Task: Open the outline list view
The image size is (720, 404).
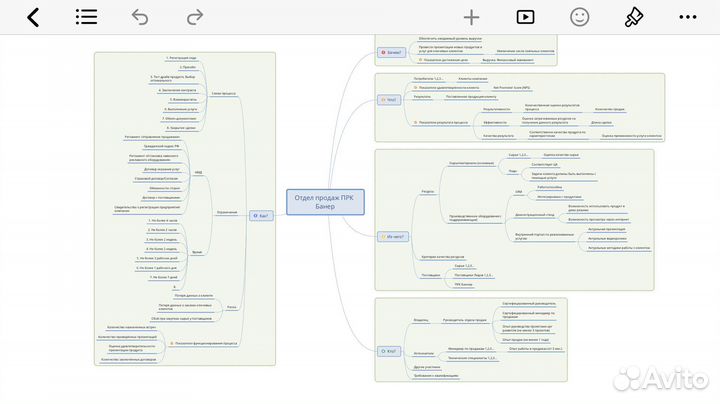Action: pos(87,17)
